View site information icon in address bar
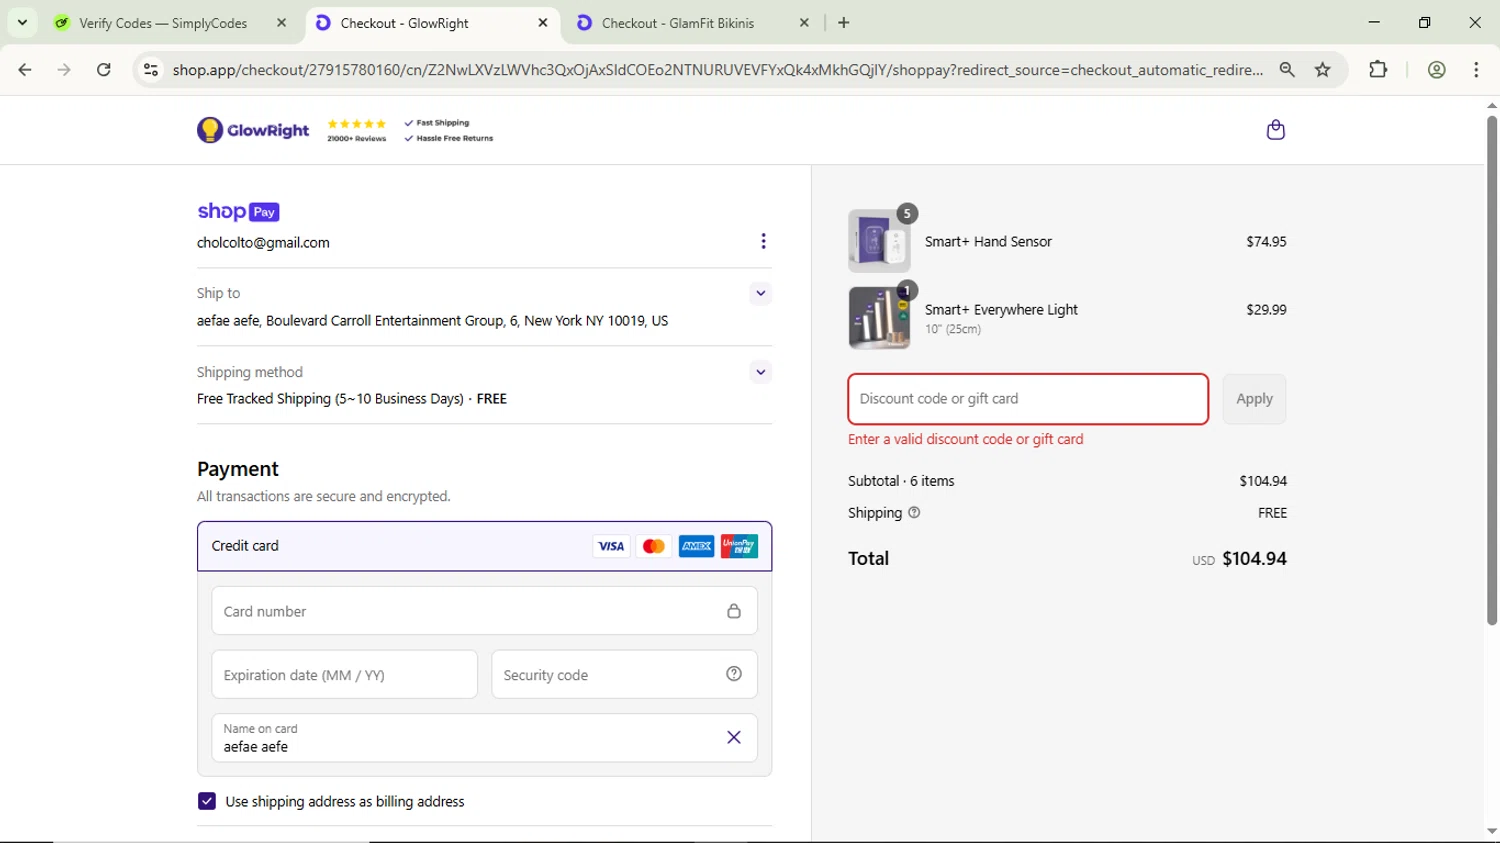Screen dimensions: 1500x843 coord(151,70)
